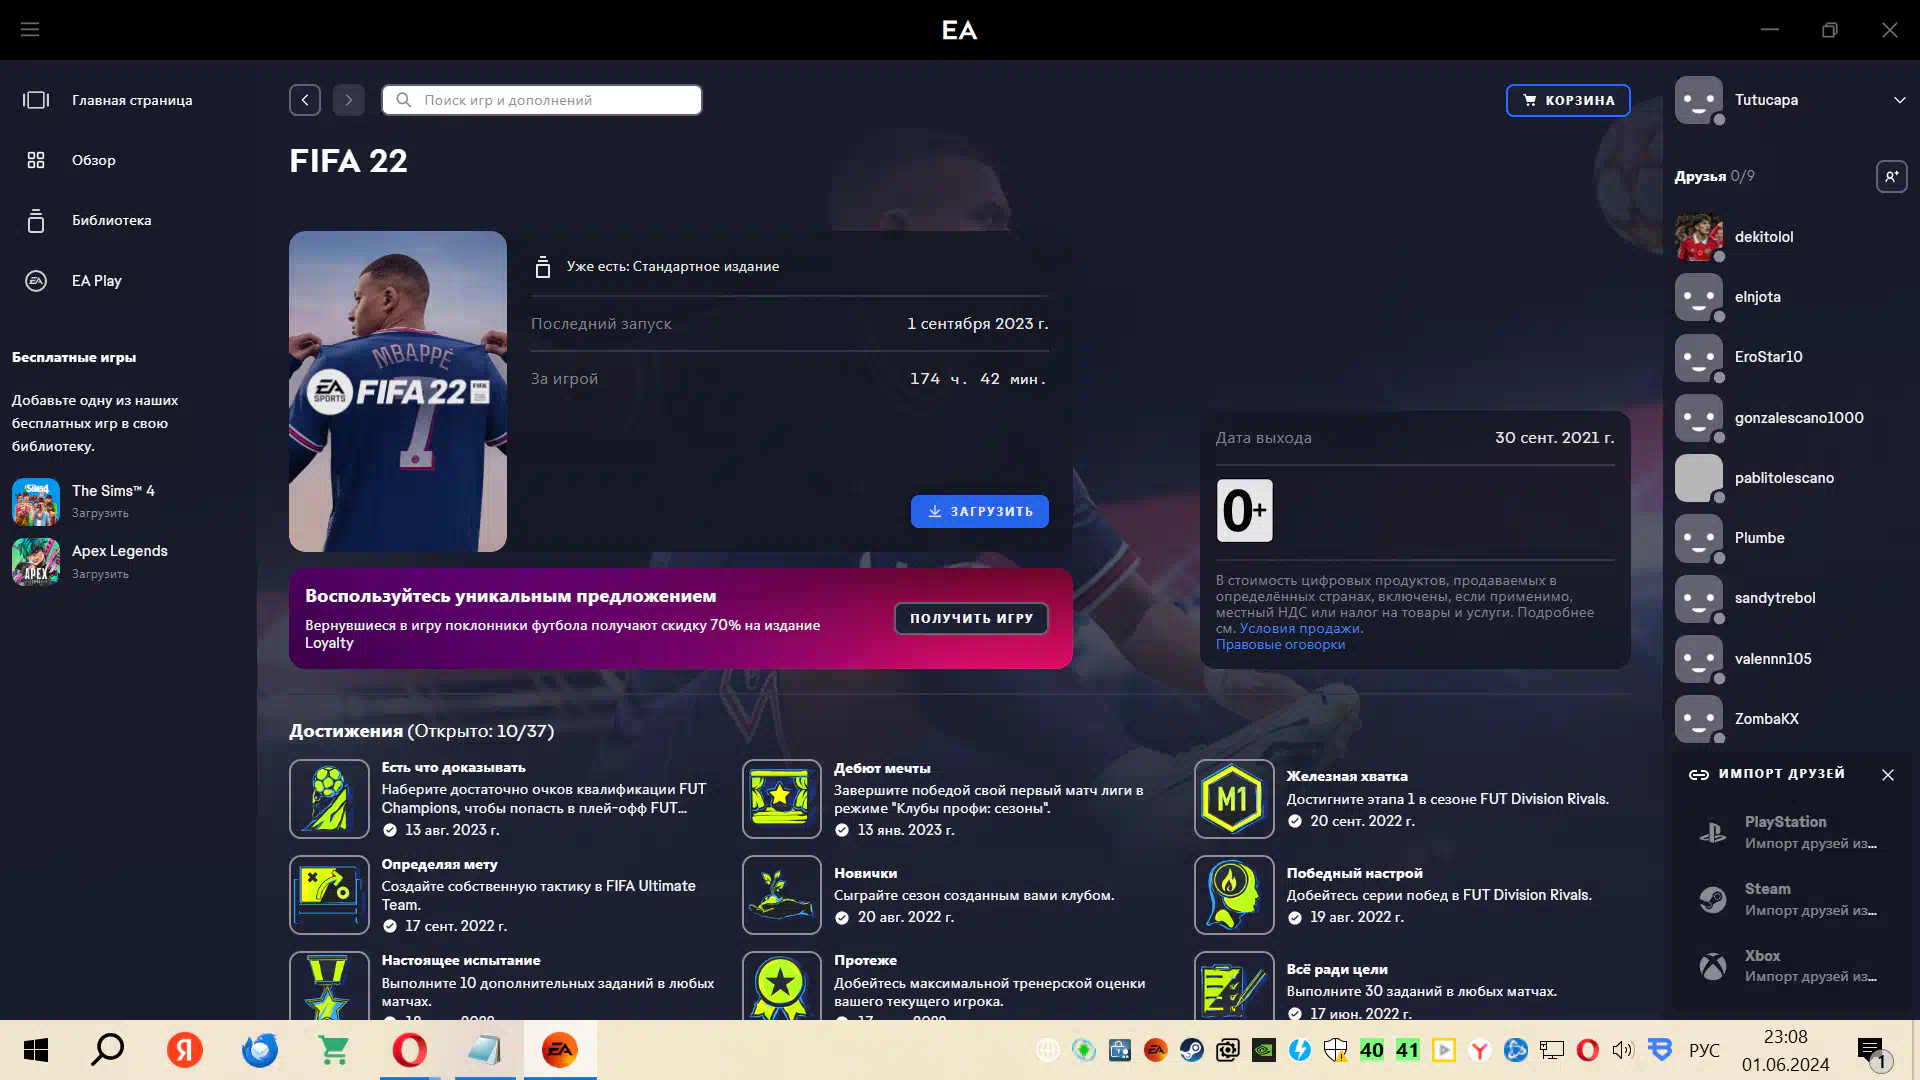The width and height of the screenshot is (1920, 1080).
Task: Open the hamburger menu
Action: click(x=30, y=29)
